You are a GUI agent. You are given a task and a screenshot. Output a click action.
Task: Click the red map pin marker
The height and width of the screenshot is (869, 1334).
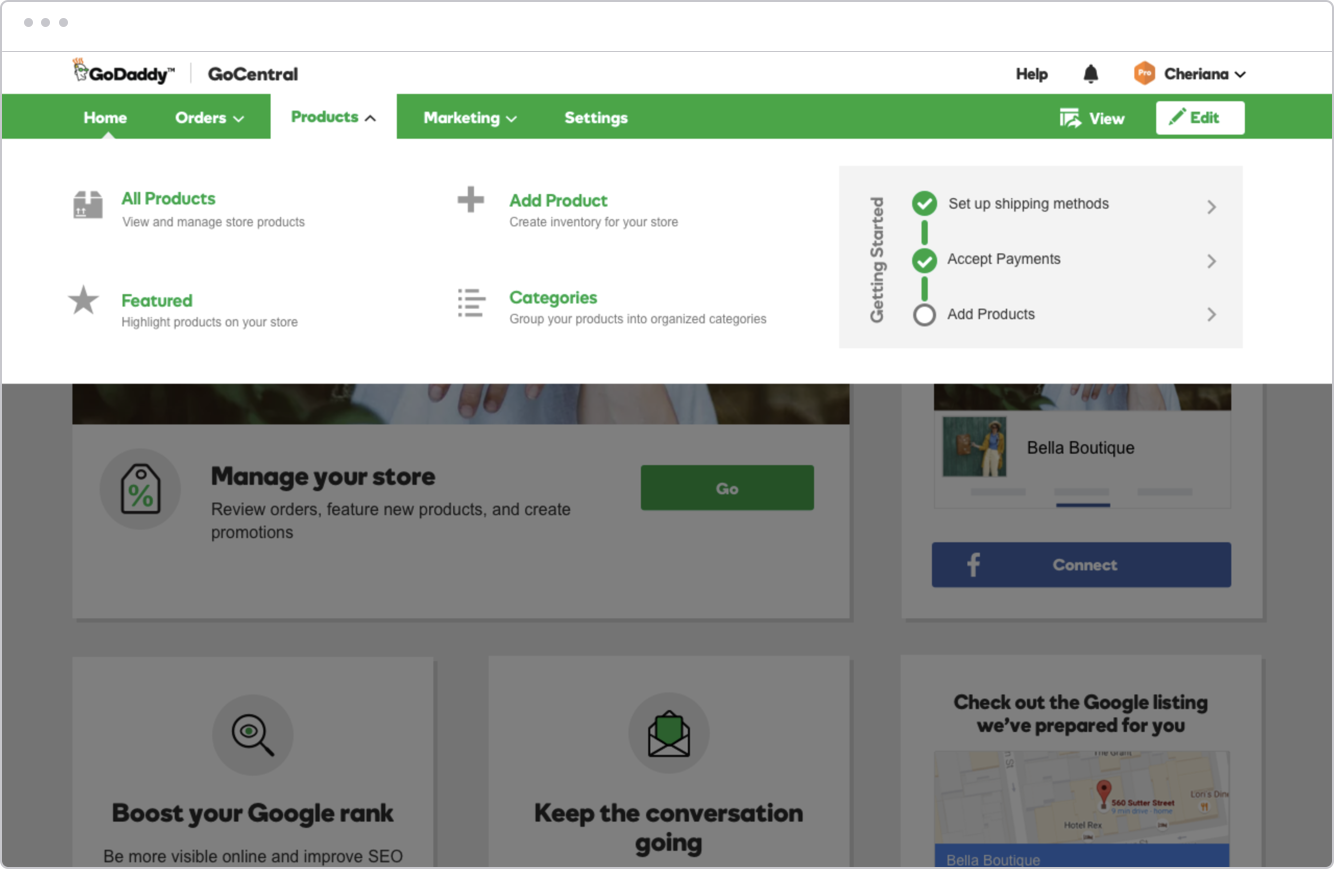pyautogui.click(x=1104, y=794)
